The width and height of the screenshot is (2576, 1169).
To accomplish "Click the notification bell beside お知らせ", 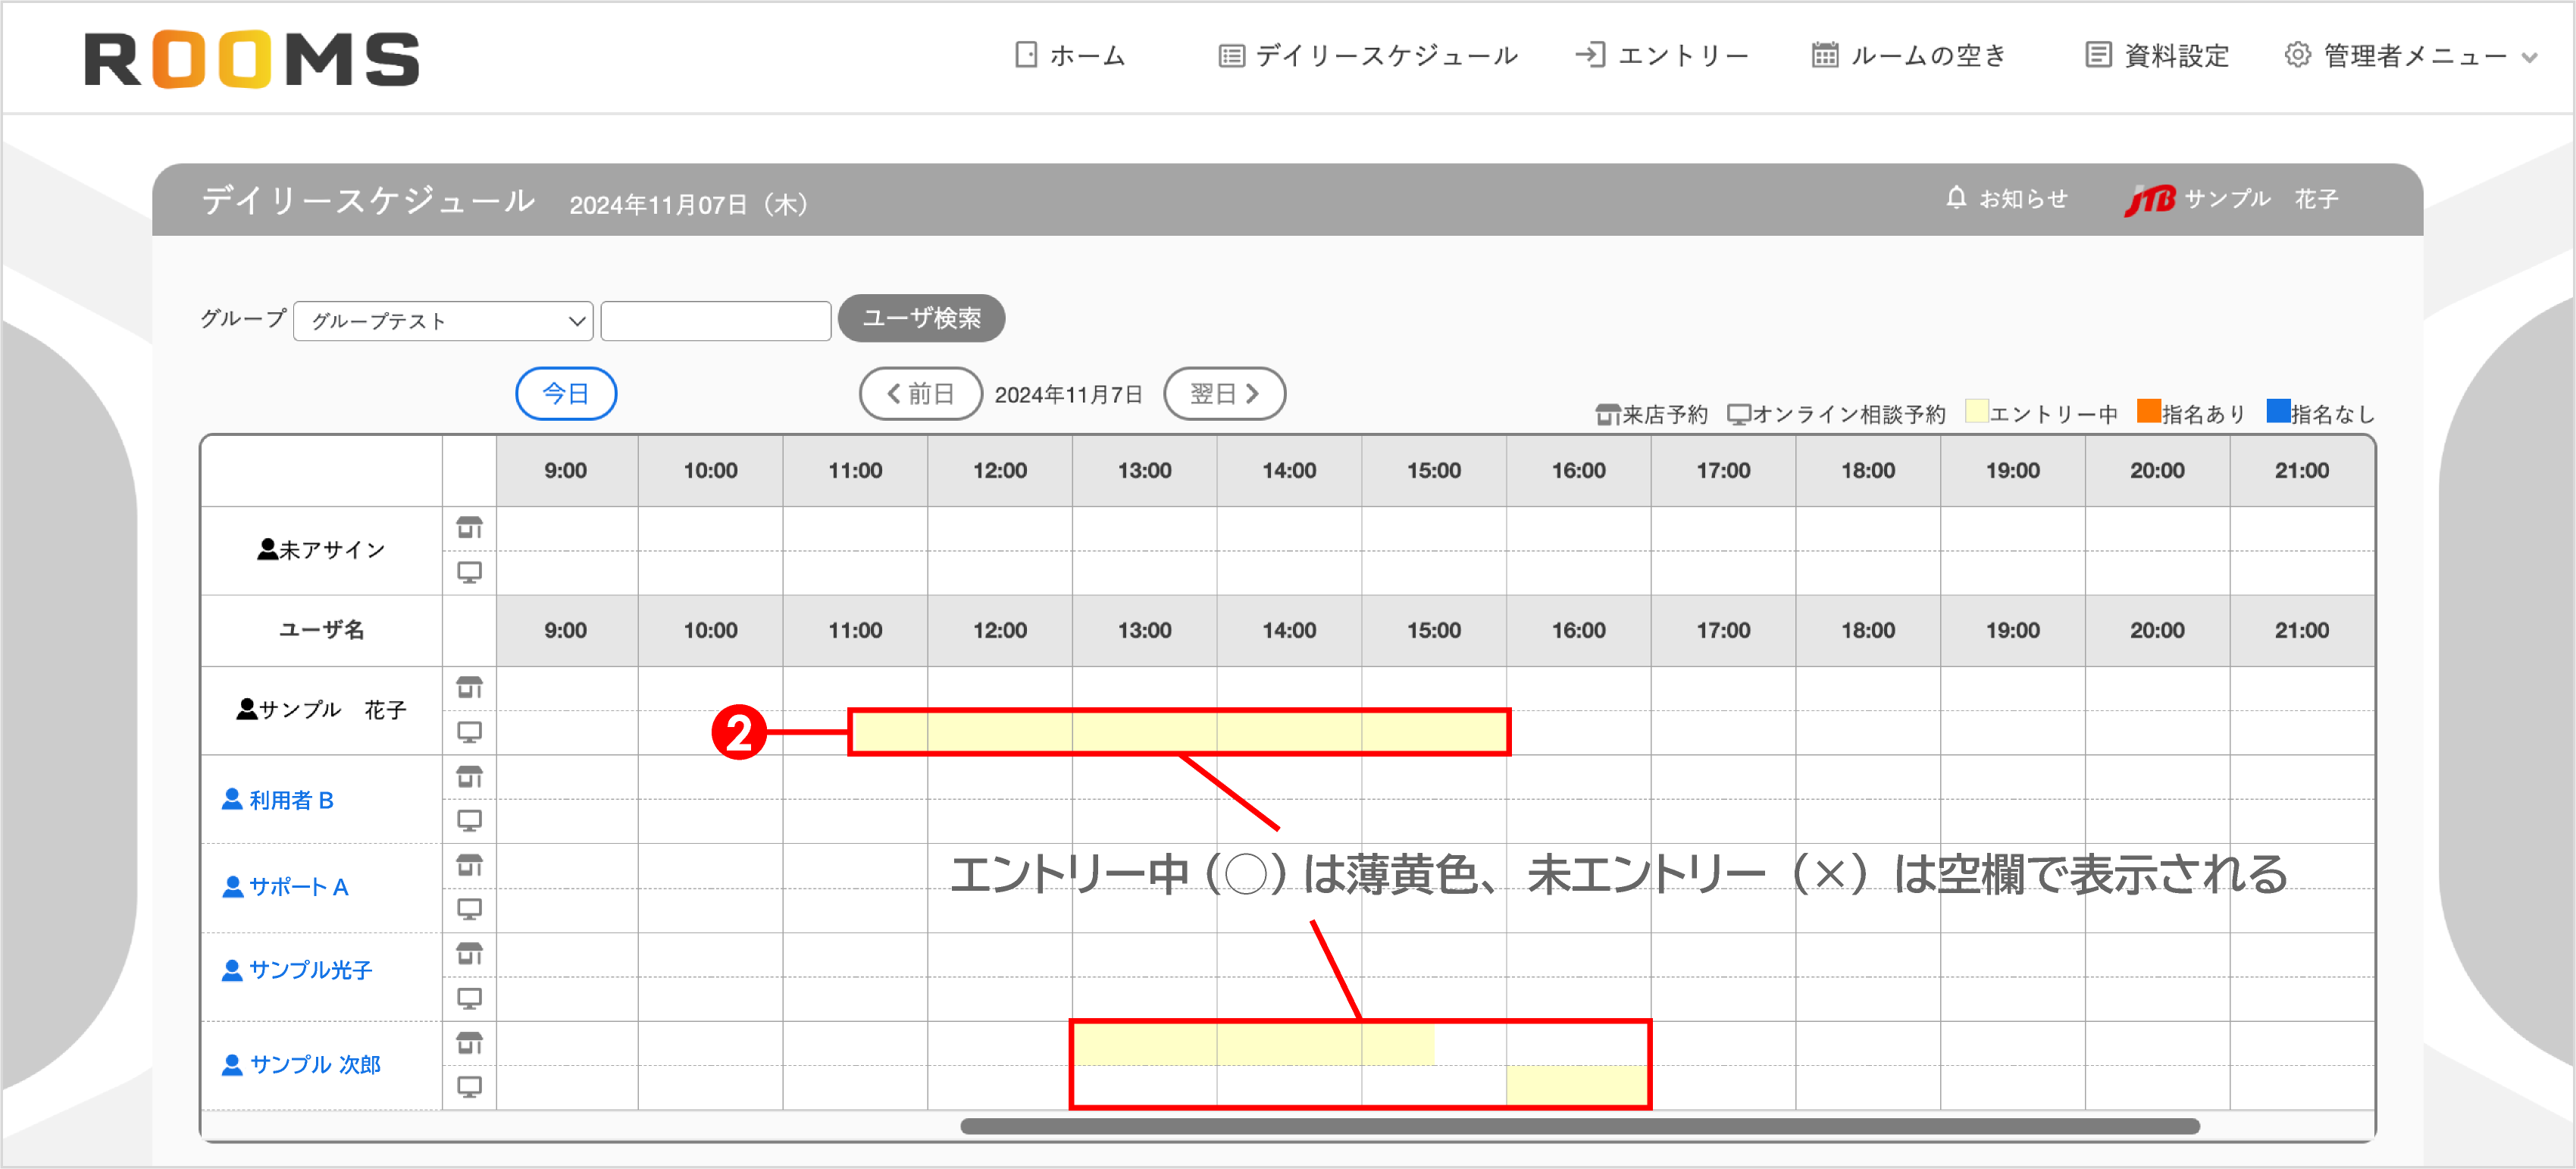I will click(x=1955, y=198).
